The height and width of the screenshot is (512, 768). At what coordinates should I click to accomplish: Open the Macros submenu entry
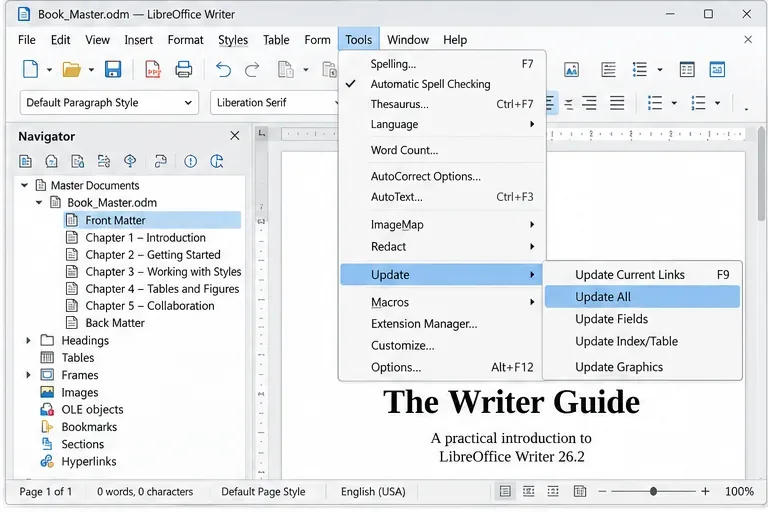[442, 302]
